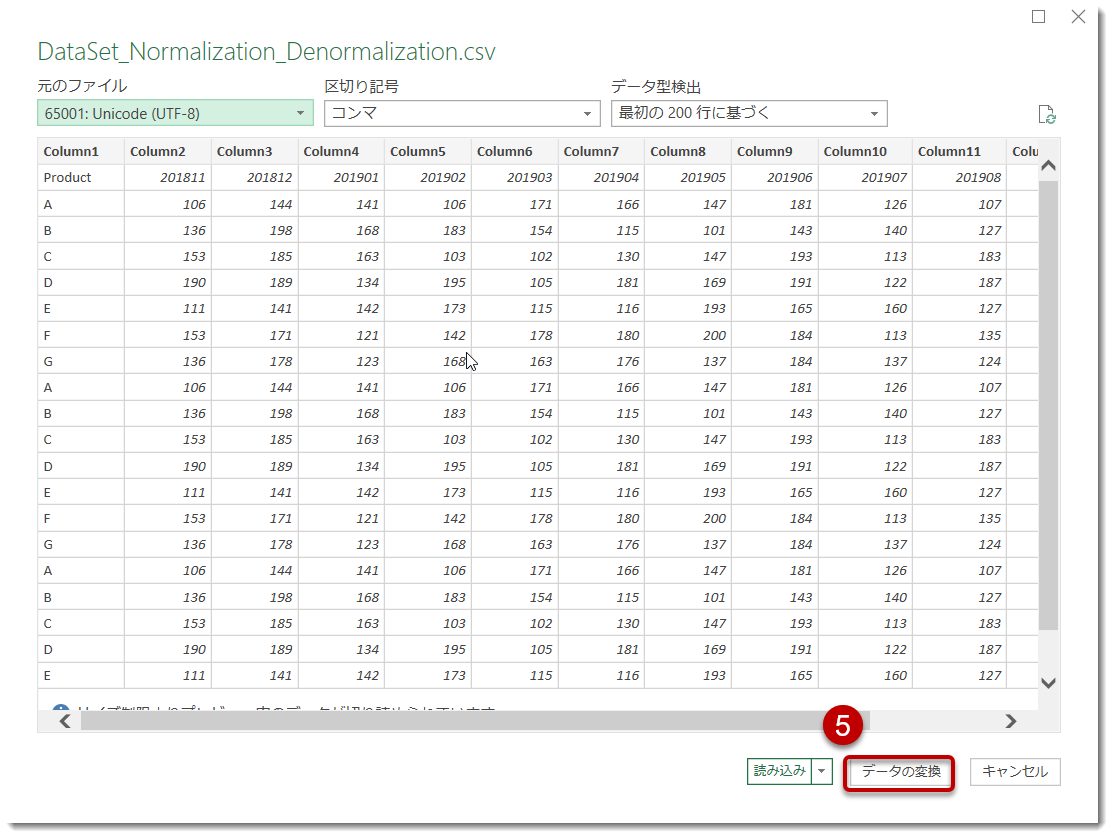Click the 201905 cell in Column8

click(x=687, y=178)
